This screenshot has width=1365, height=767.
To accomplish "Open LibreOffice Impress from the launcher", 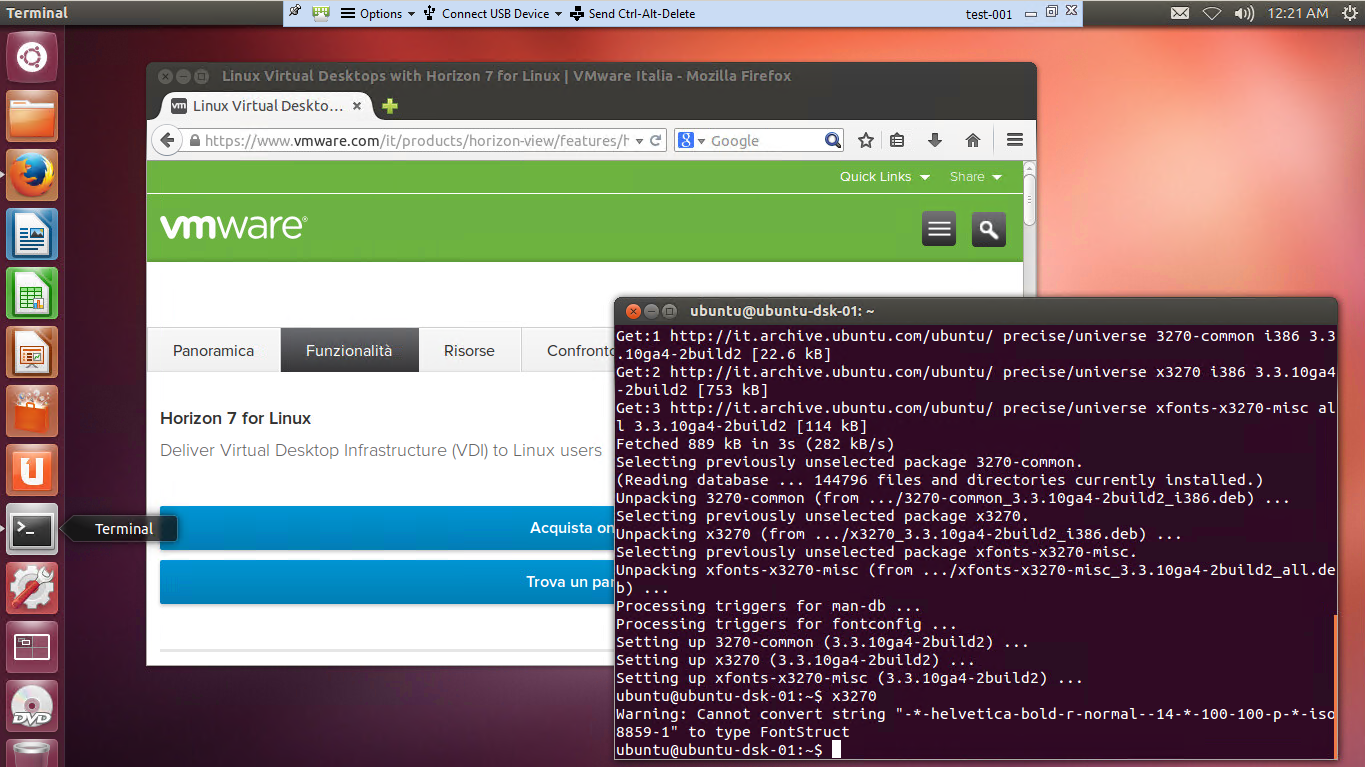I will point(32,353).
